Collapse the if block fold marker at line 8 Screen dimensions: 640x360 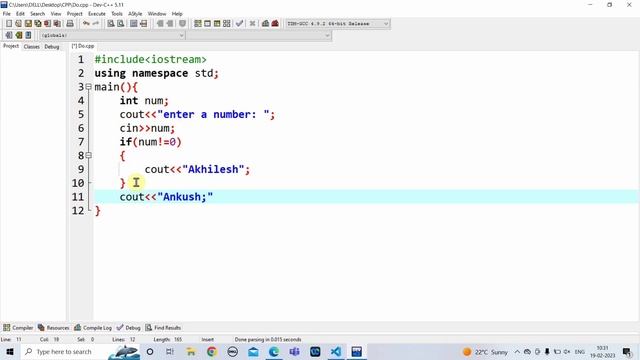tap(89, 156)
